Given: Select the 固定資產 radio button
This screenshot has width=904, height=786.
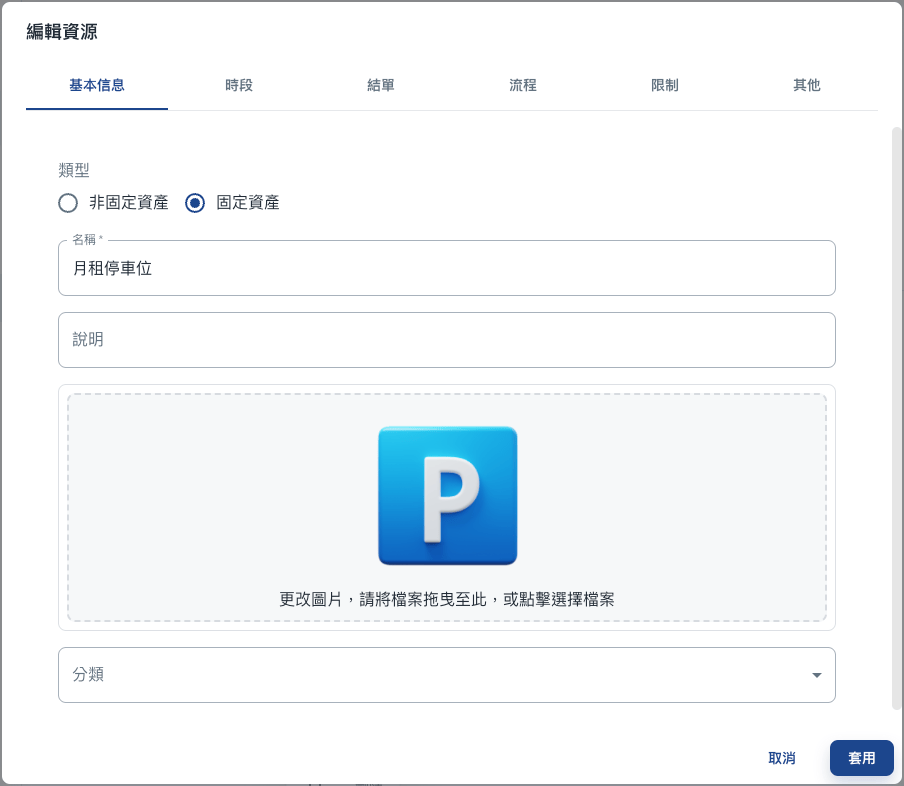Looking at the screenshot, I should coord(195,203).
